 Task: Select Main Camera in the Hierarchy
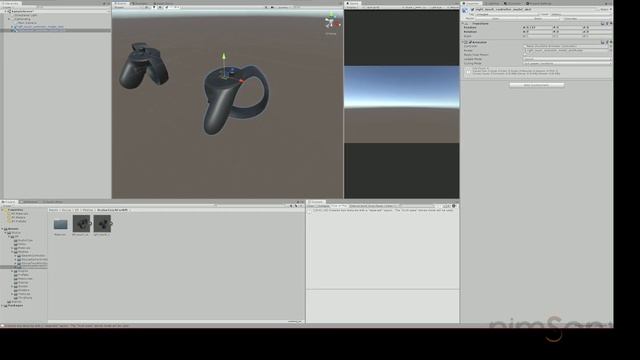click(27, 23)
